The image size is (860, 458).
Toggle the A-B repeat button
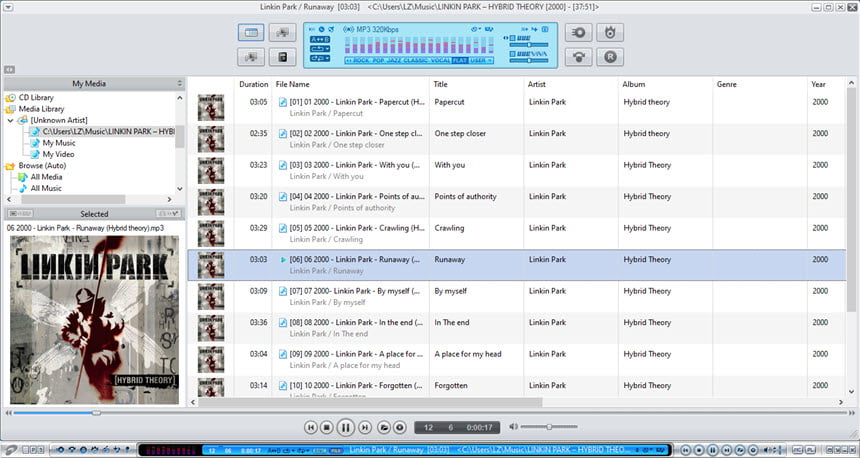(x=320, y=39)
